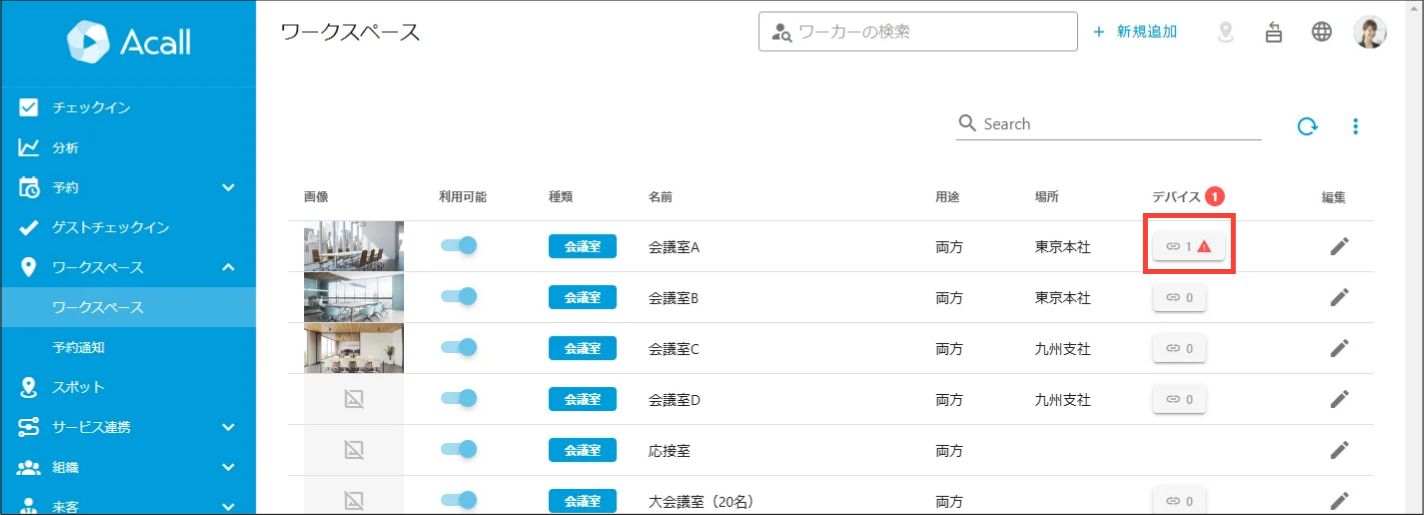Open the device link button for 会議室A
Viewport: 1424px width, 515px height.
coord(1189,246)
